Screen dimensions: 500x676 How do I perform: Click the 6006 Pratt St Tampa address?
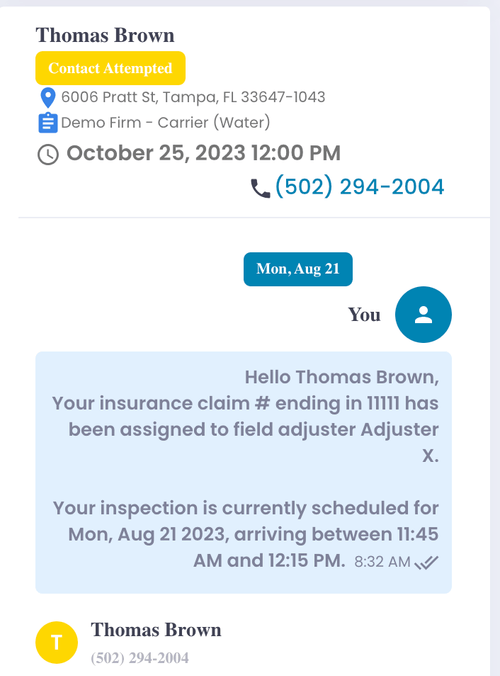pos(193,97)
